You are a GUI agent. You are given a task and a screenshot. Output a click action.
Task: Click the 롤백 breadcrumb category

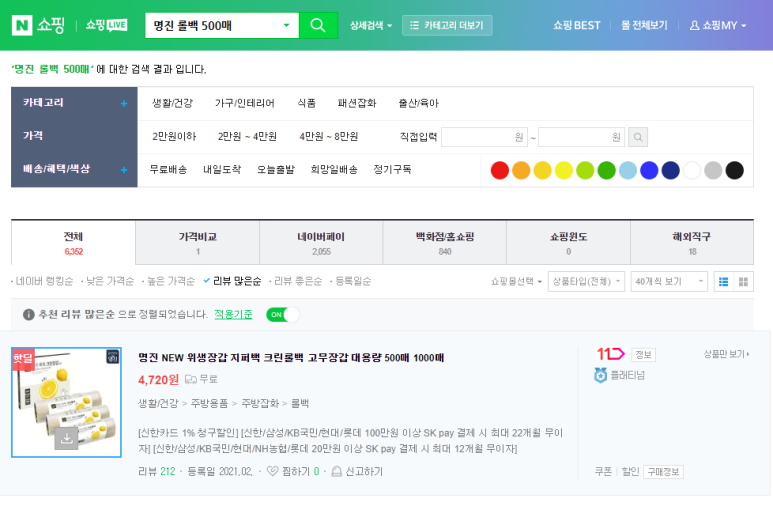300,403
